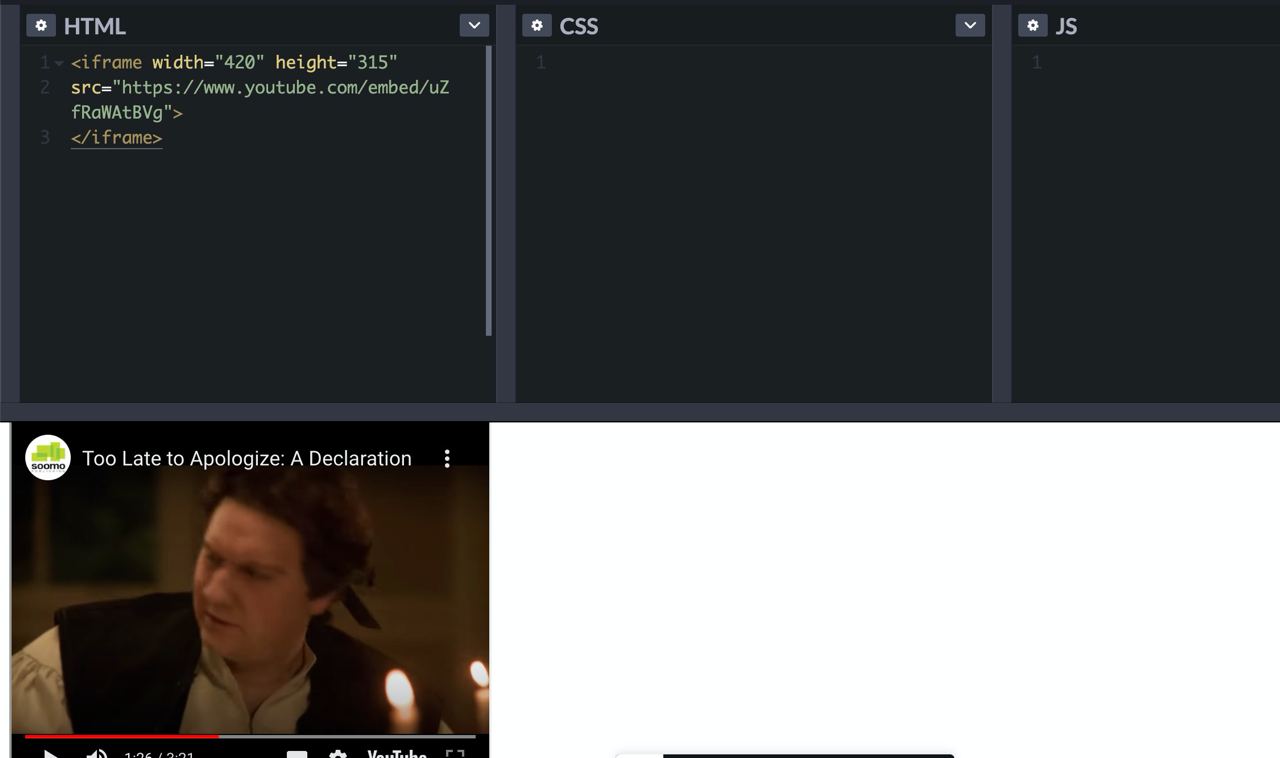Open the HTML editor settings gear
Viewport: 1280px width, 758px height.
[40, 25]
